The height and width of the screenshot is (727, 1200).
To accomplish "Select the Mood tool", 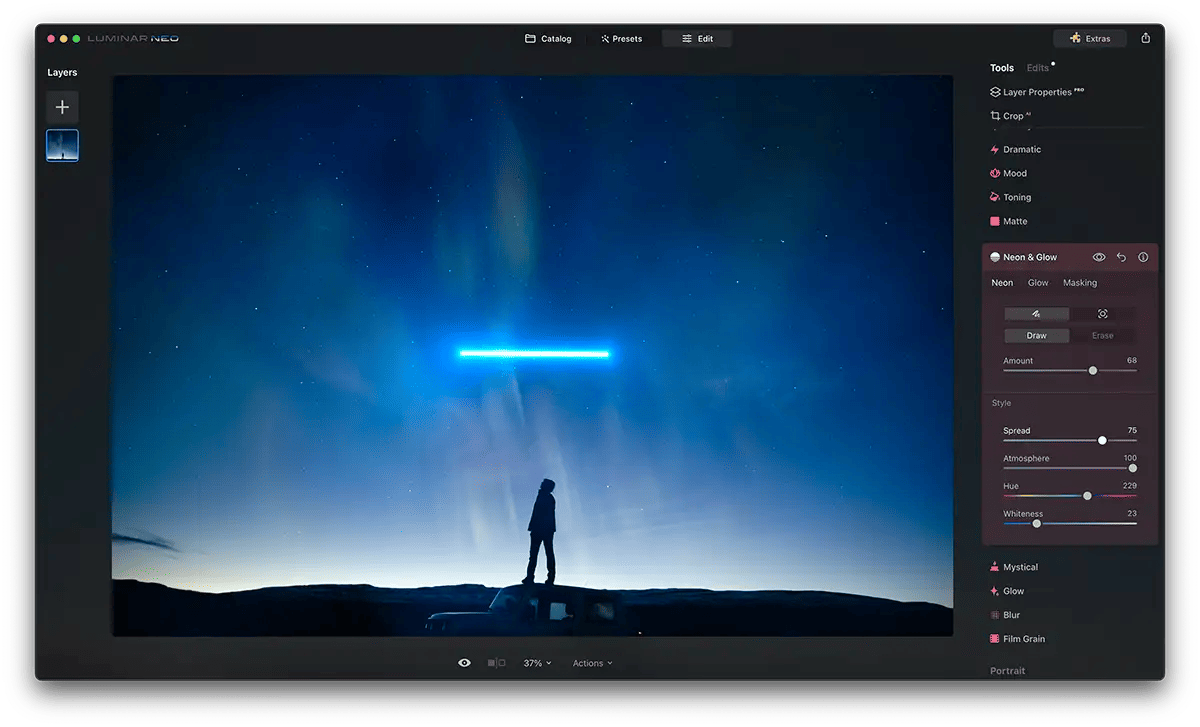I will coord(1012,173).
